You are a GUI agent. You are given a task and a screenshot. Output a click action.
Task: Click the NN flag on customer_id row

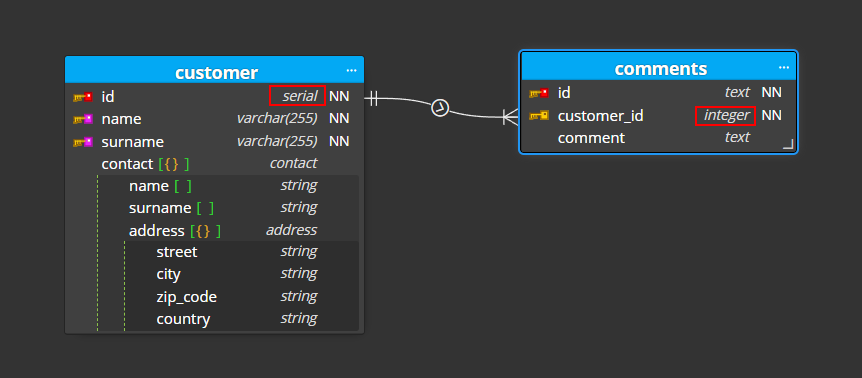point(771,115)
